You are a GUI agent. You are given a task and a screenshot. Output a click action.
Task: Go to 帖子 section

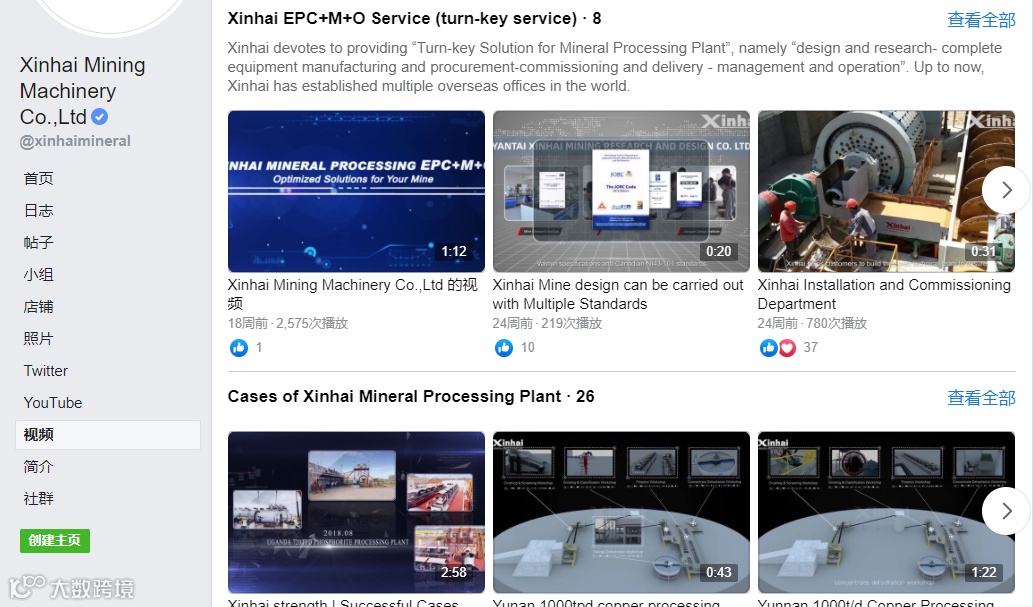(38, 243)
